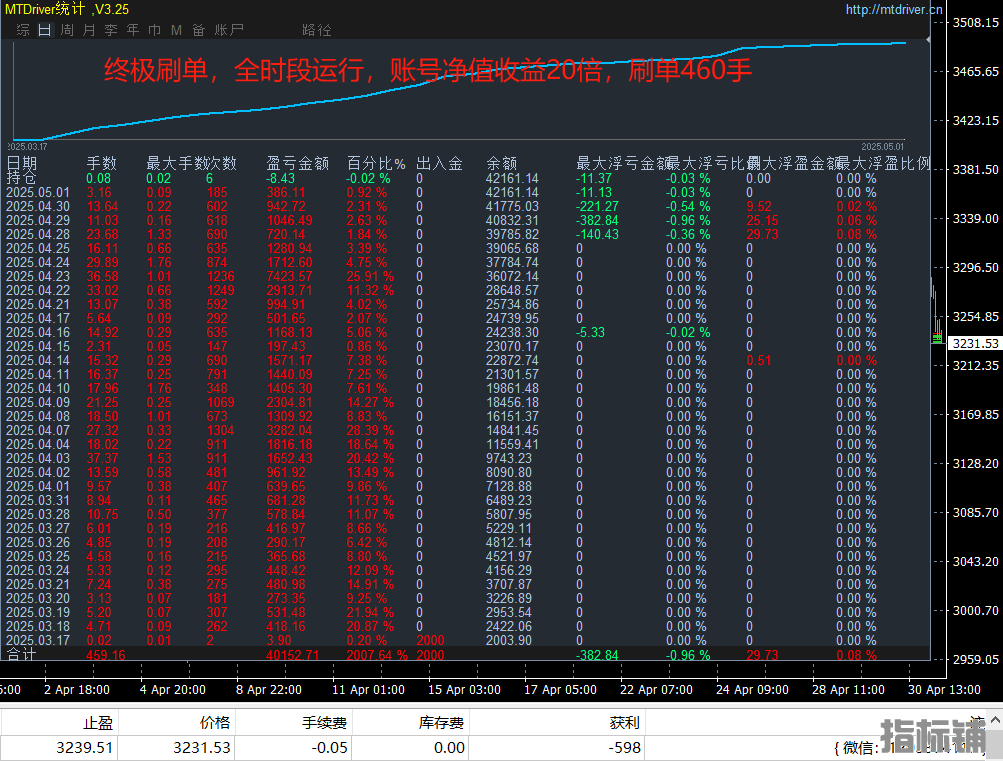Click the scroll-up chevron in bottom-right corner
The width and height of the screenshot is (1003, 761).
(995, 720)
